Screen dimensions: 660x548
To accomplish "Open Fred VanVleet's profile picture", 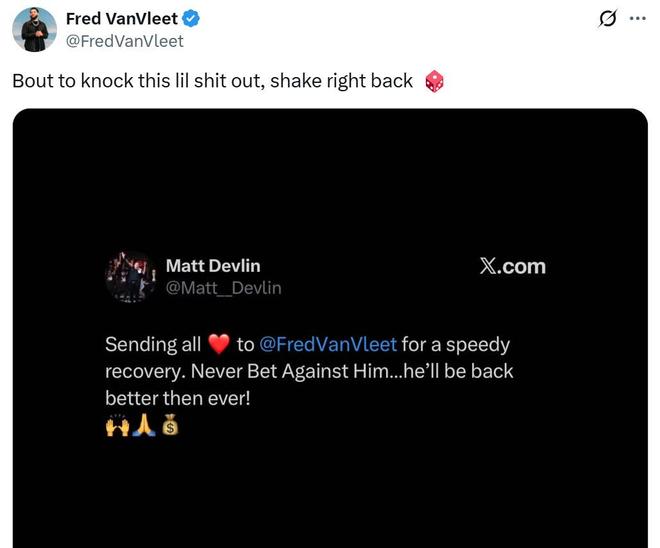I will (35, 29).
